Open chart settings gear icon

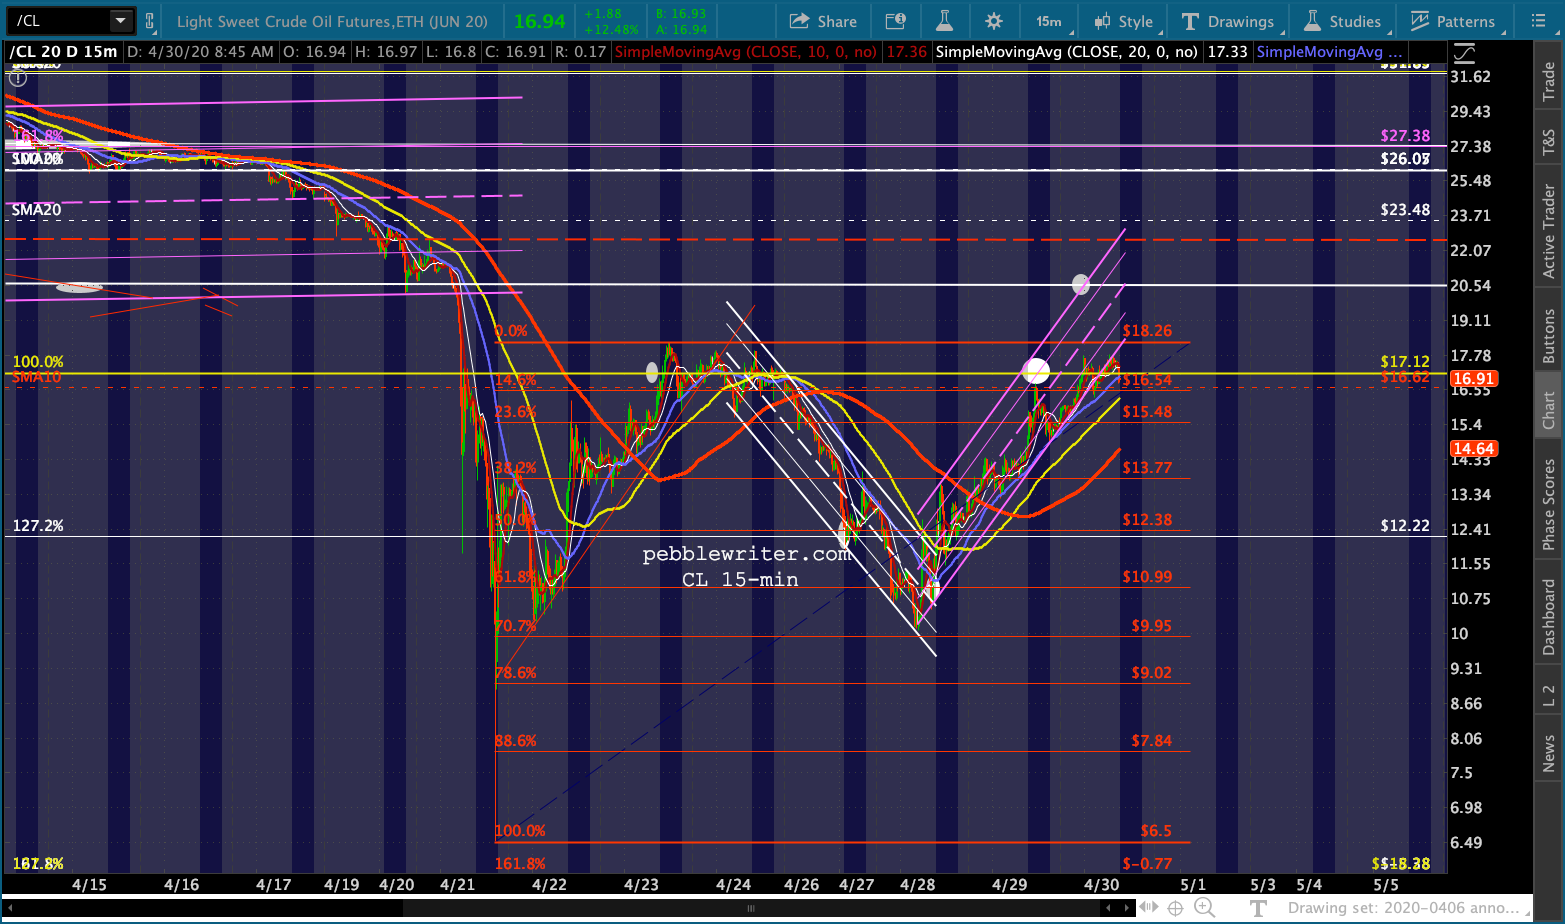(993, 20)
